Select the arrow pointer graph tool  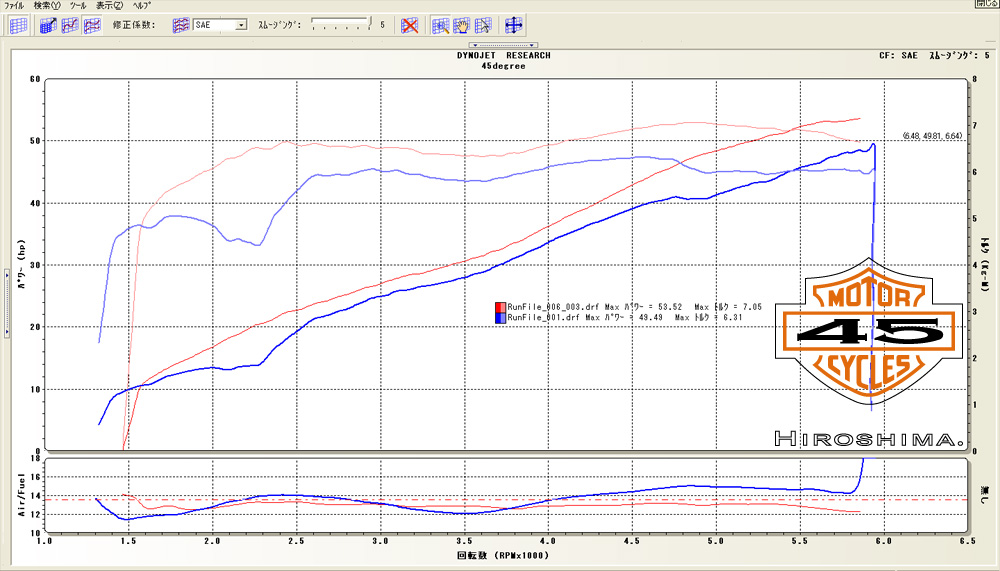(x=484, y=25)
